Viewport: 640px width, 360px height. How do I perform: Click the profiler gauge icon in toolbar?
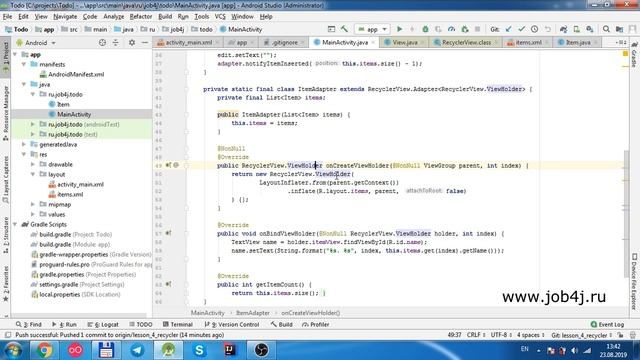451,29
